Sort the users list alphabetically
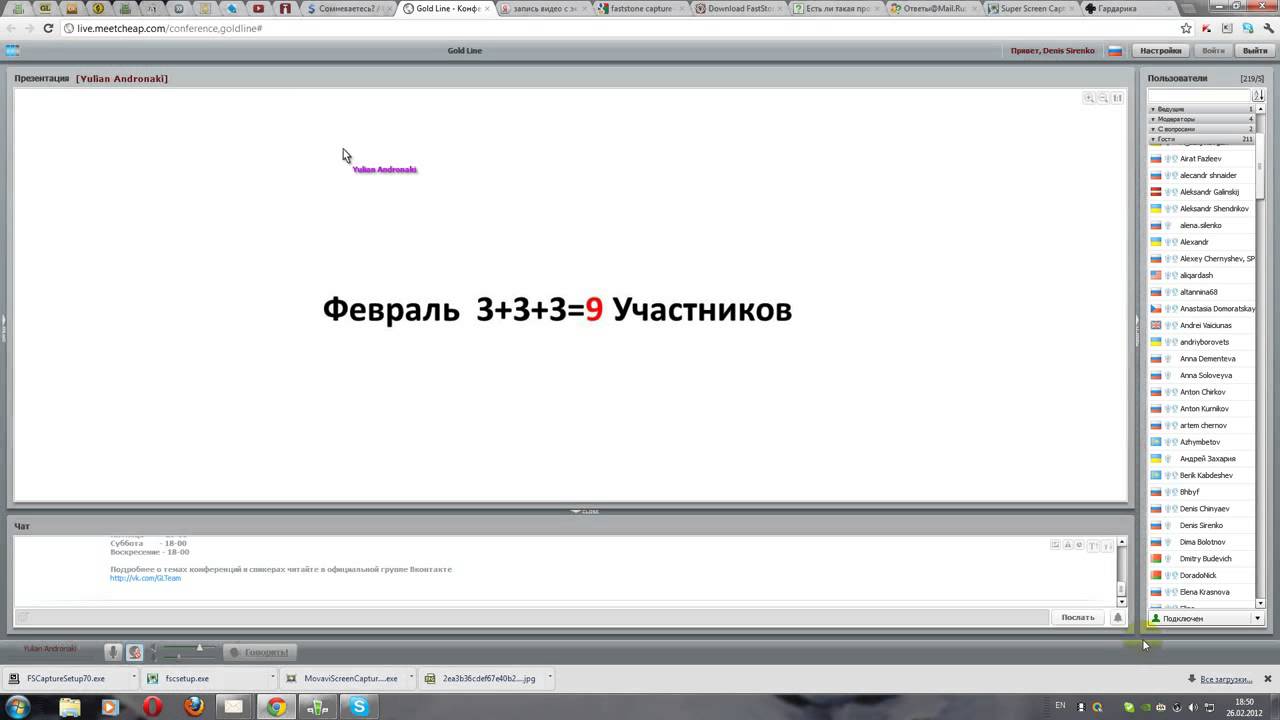Screen dimensions: 1280x720 pos(1259,96)
